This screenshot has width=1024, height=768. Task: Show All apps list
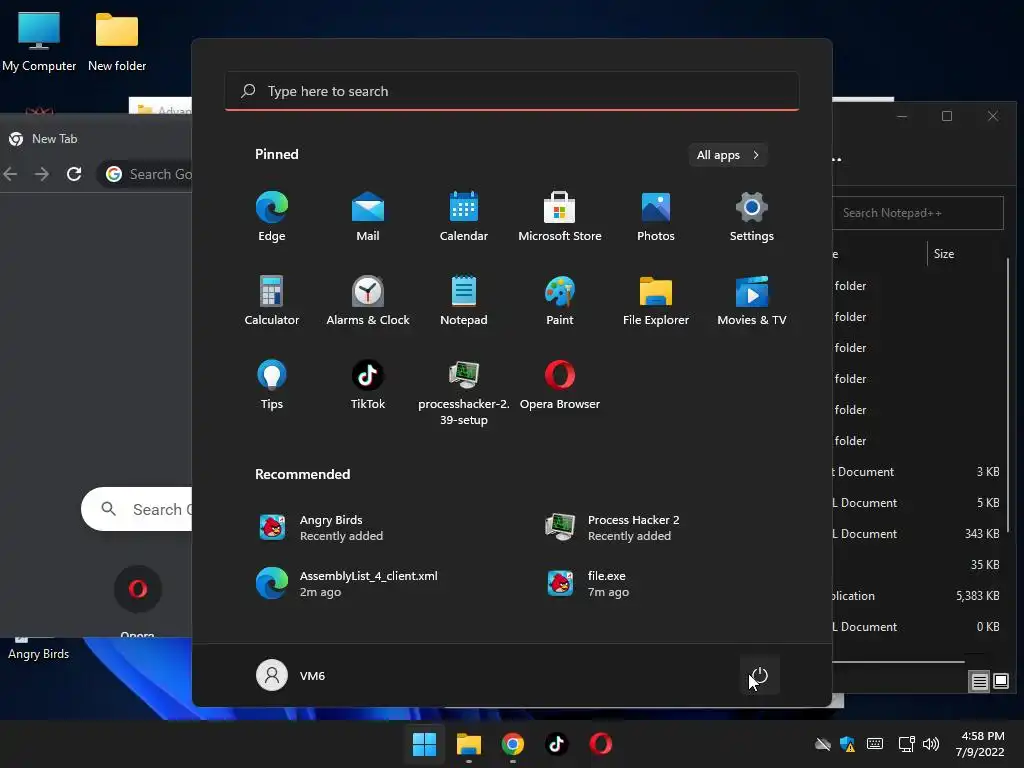coord(728,155)
